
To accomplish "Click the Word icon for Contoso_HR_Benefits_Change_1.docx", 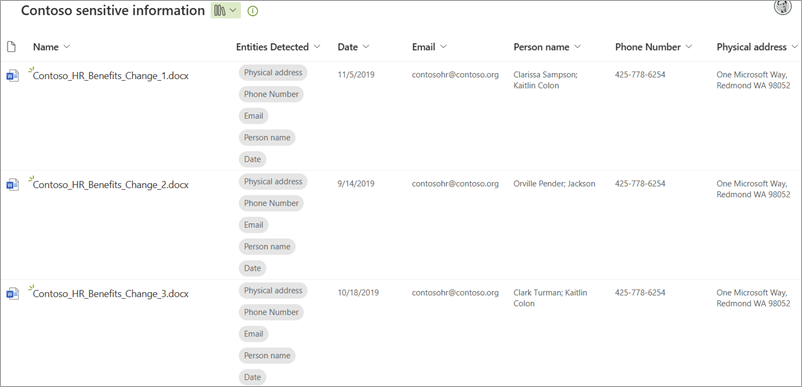I will pyautogui.click(x=12, y=76).
